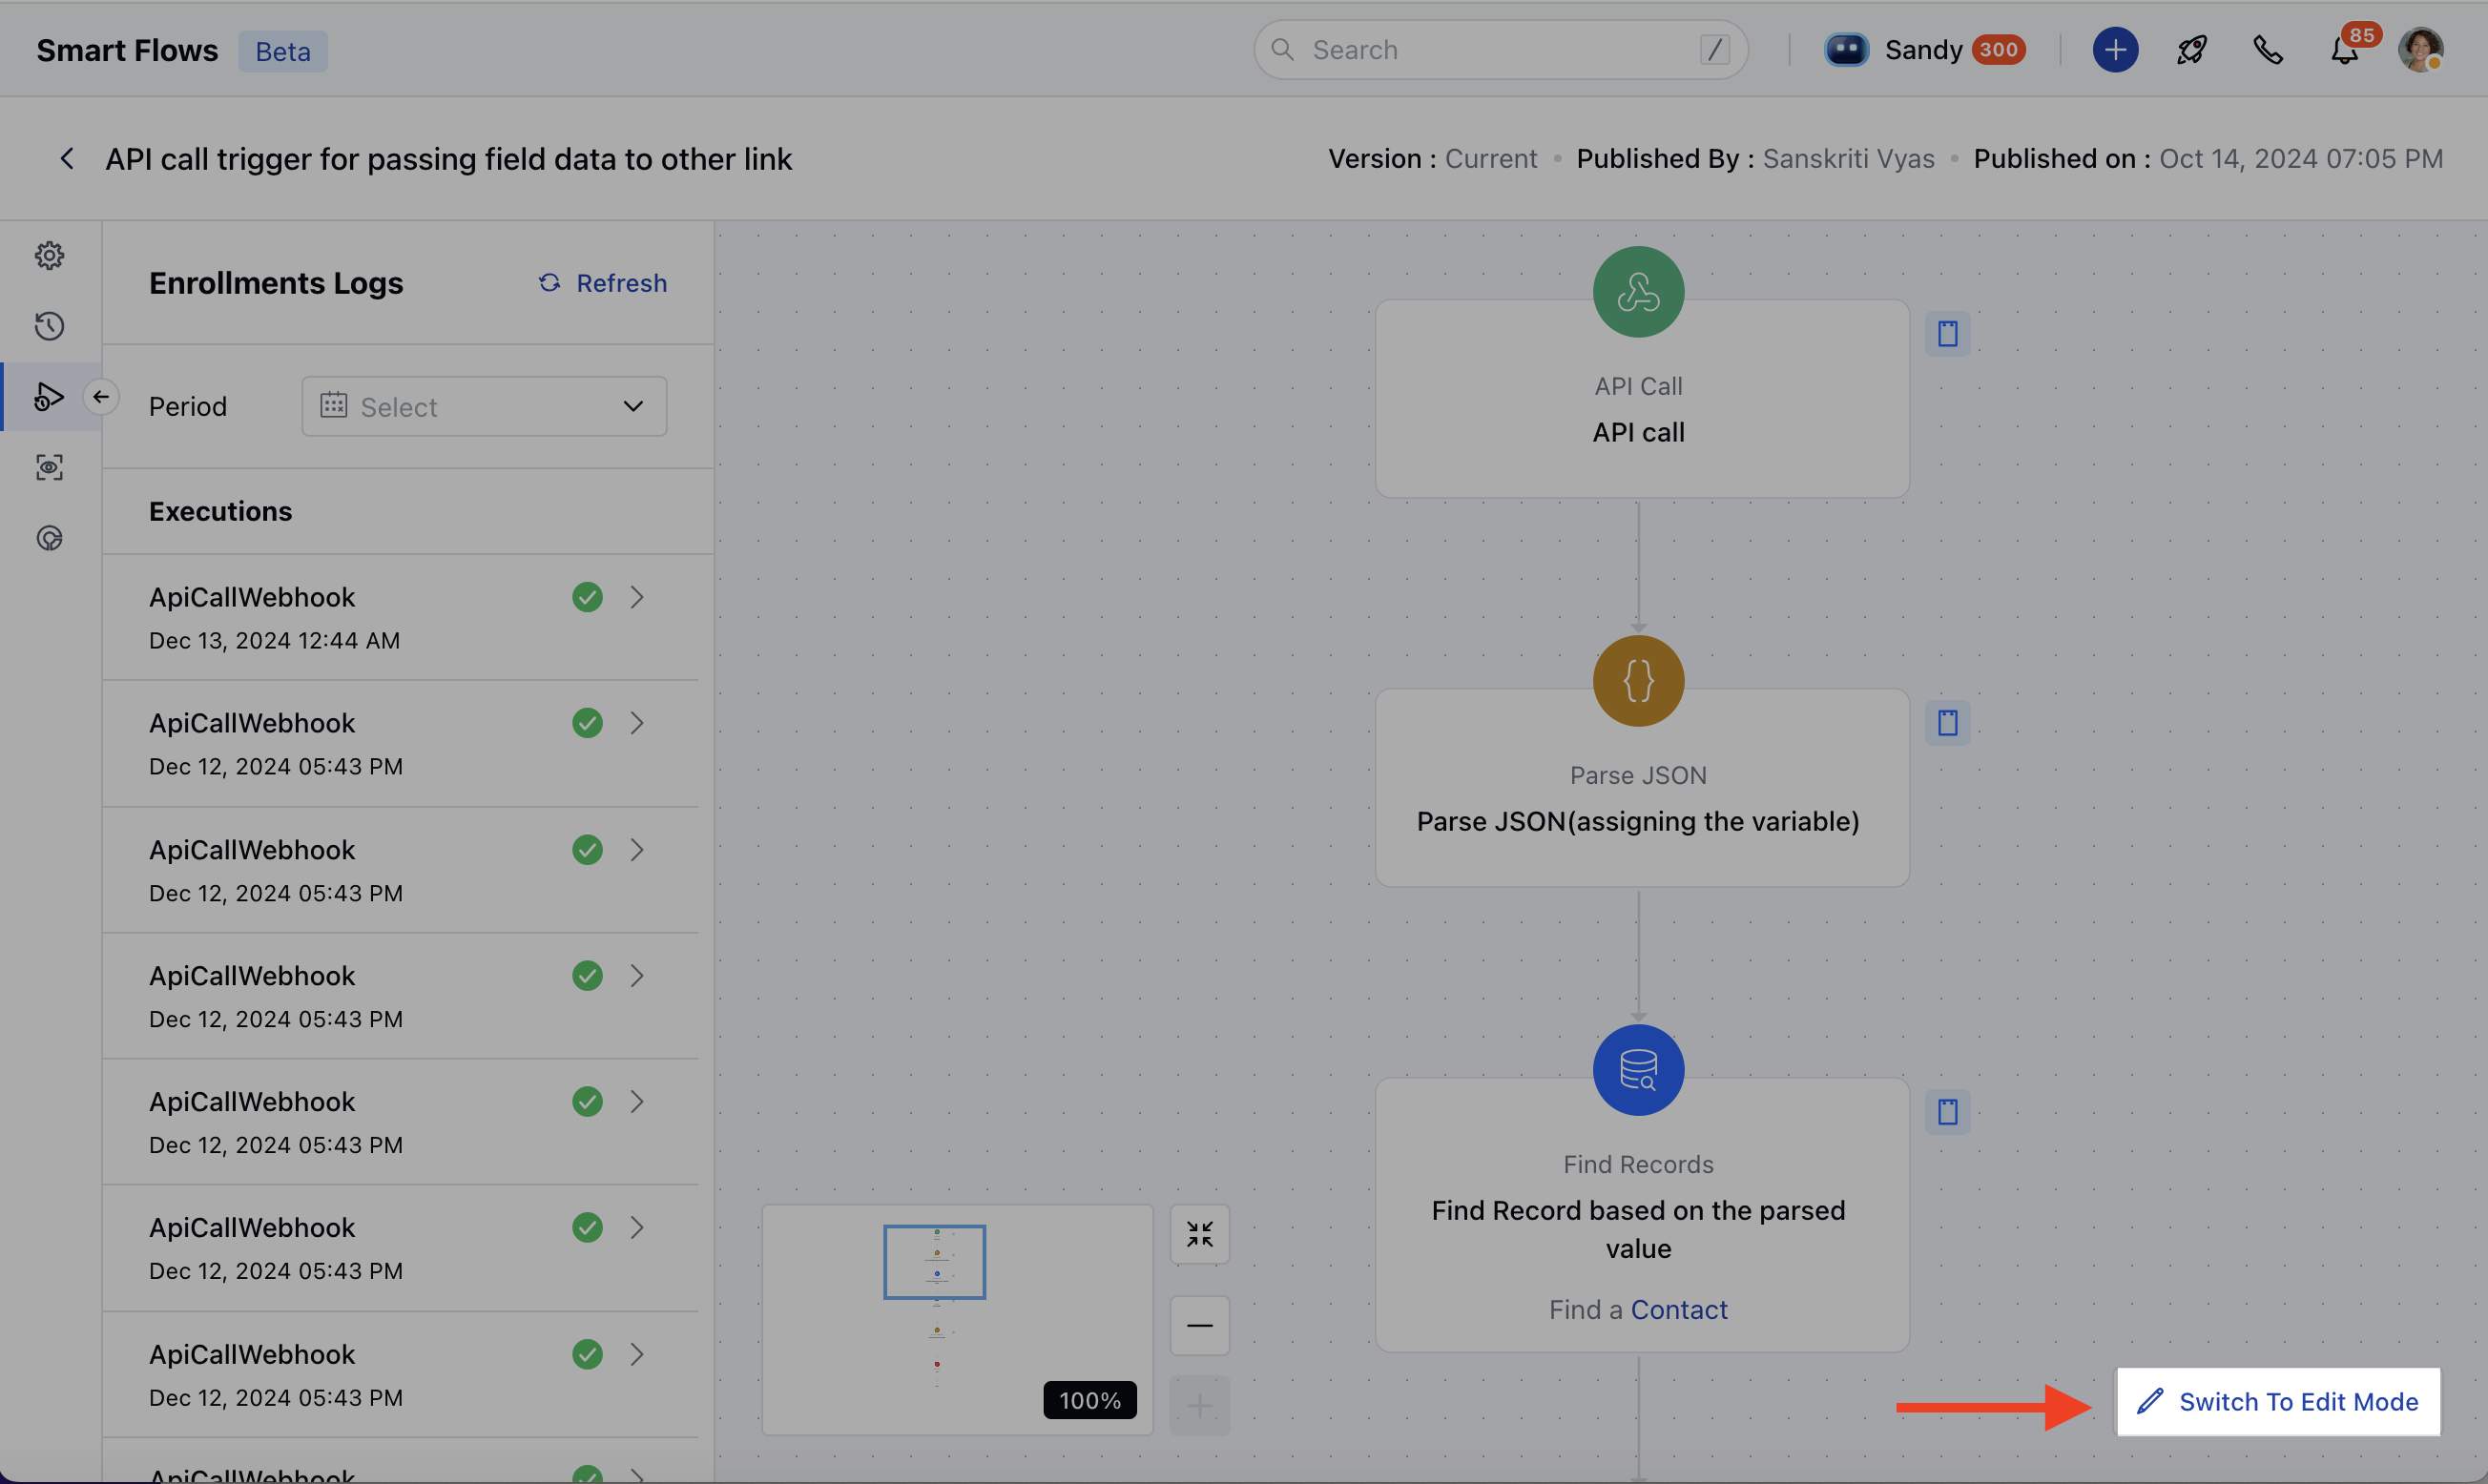Expand the second ApiCallWebhook execution entry
The width and height of the screenshot is (2488, 1484).
(637, 723)
